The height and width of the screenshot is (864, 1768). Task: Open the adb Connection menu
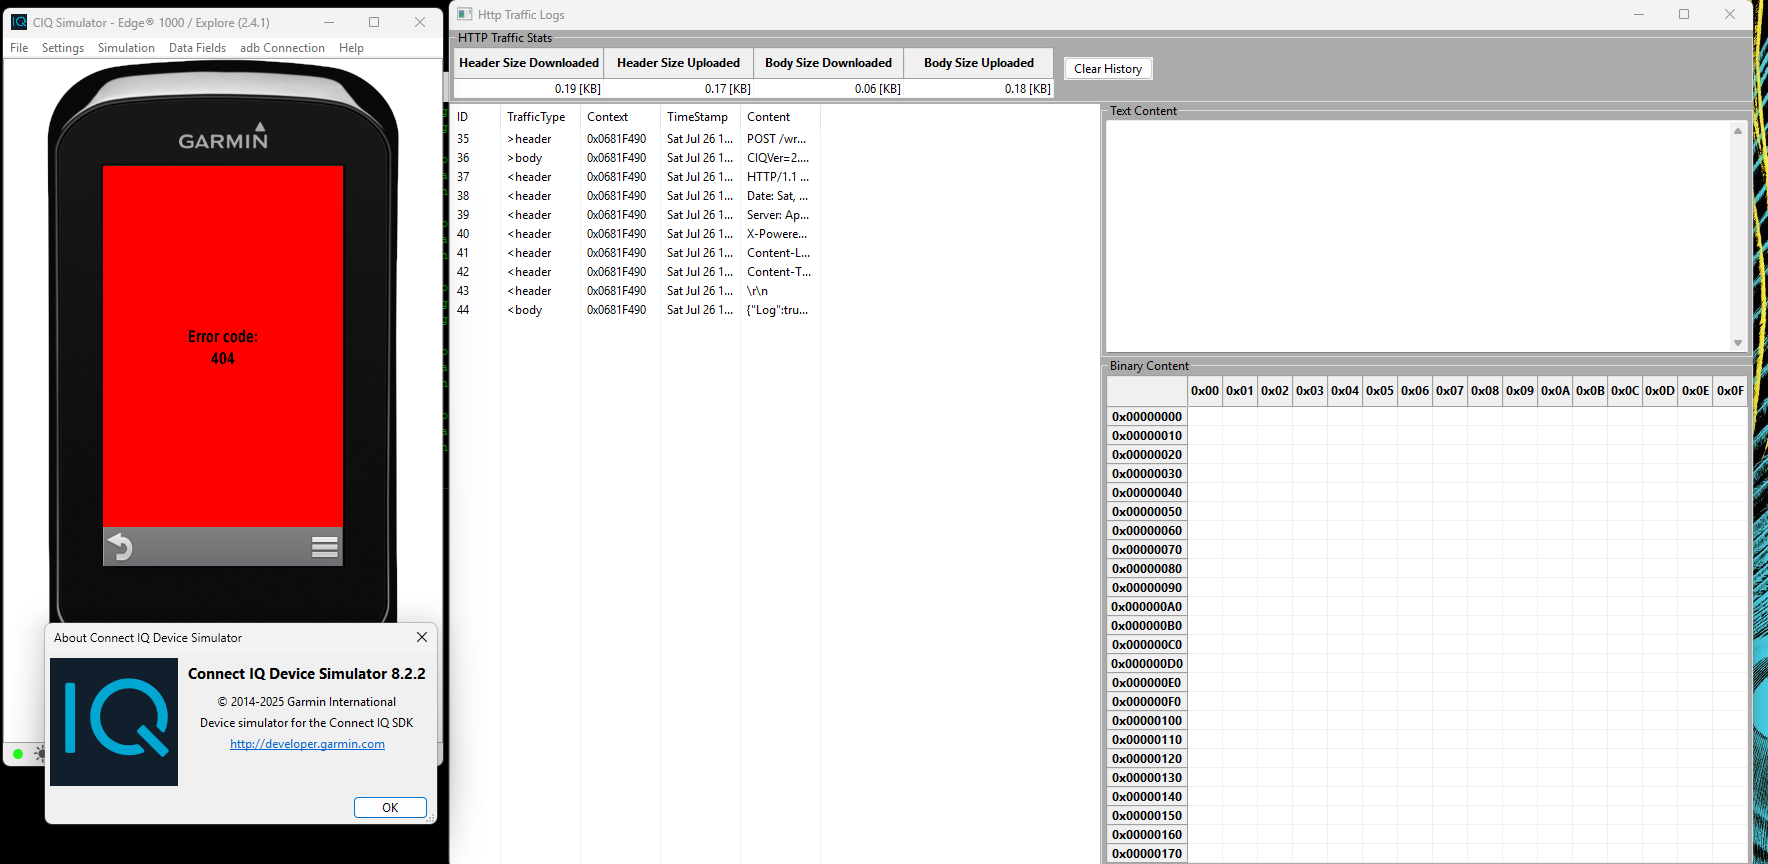click(282, 48)
